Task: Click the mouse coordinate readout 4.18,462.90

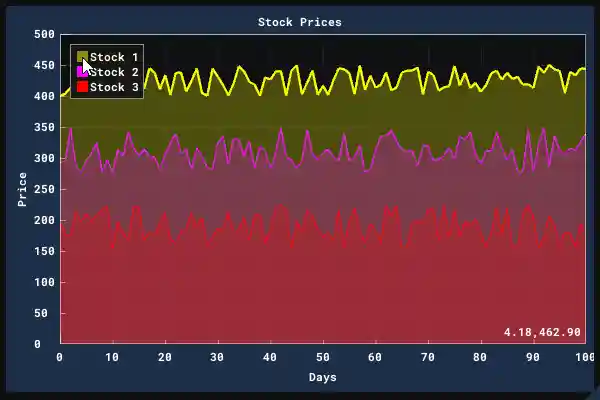Action: [542, 332]
